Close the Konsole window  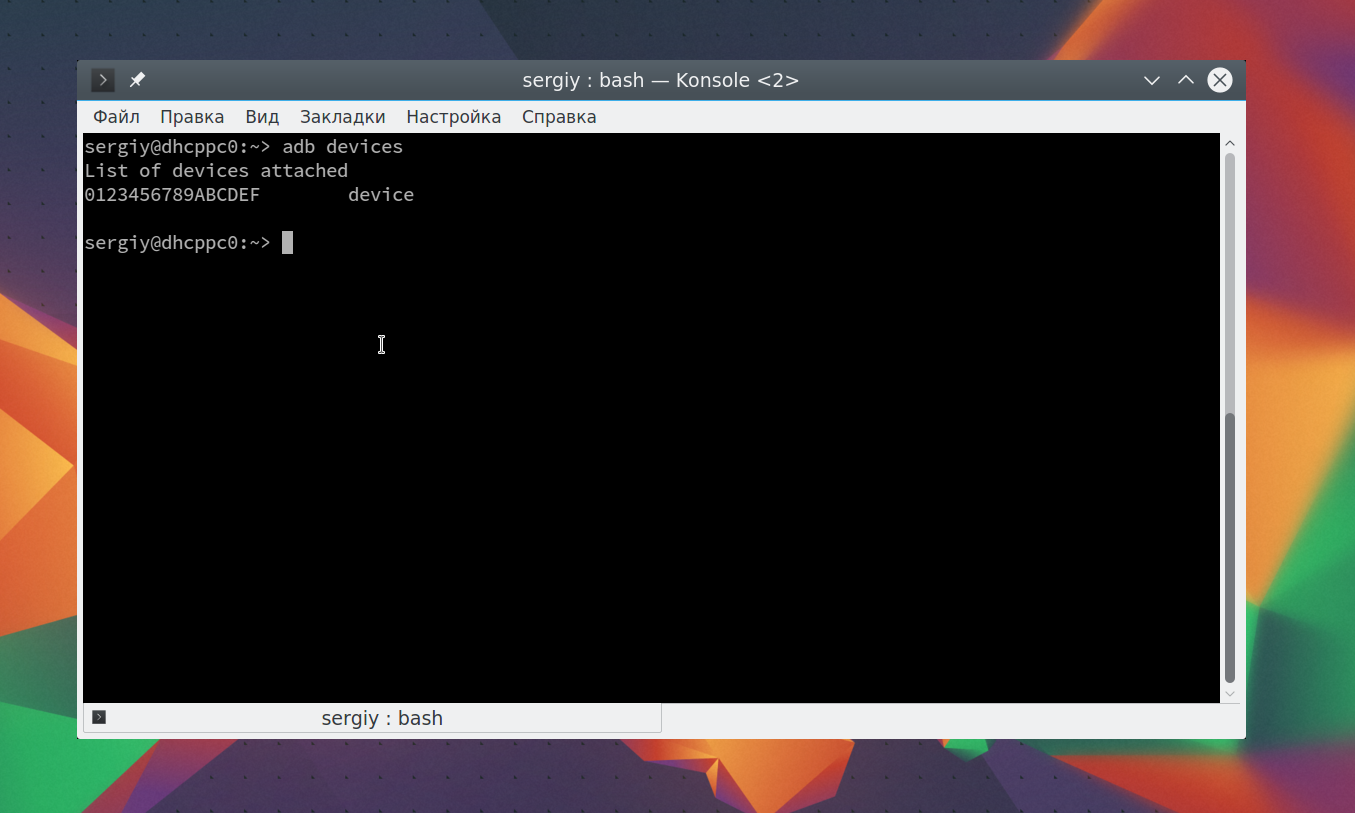(1220, 80)
